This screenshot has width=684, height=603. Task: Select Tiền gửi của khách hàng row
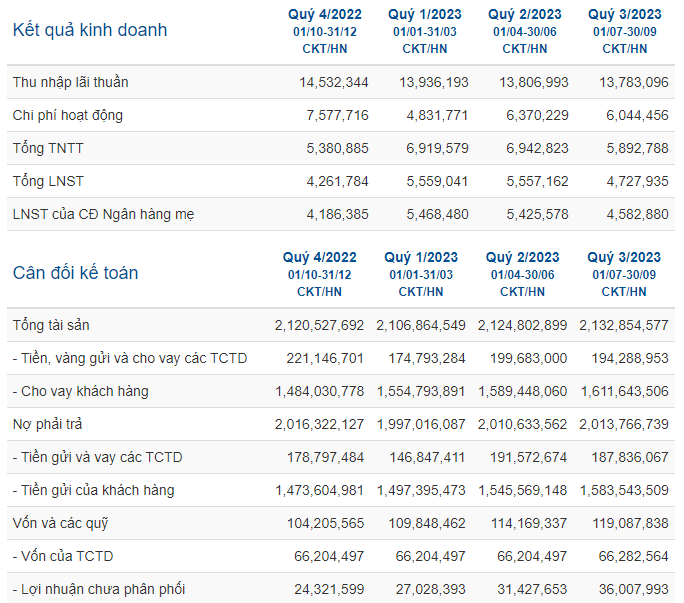341,490
